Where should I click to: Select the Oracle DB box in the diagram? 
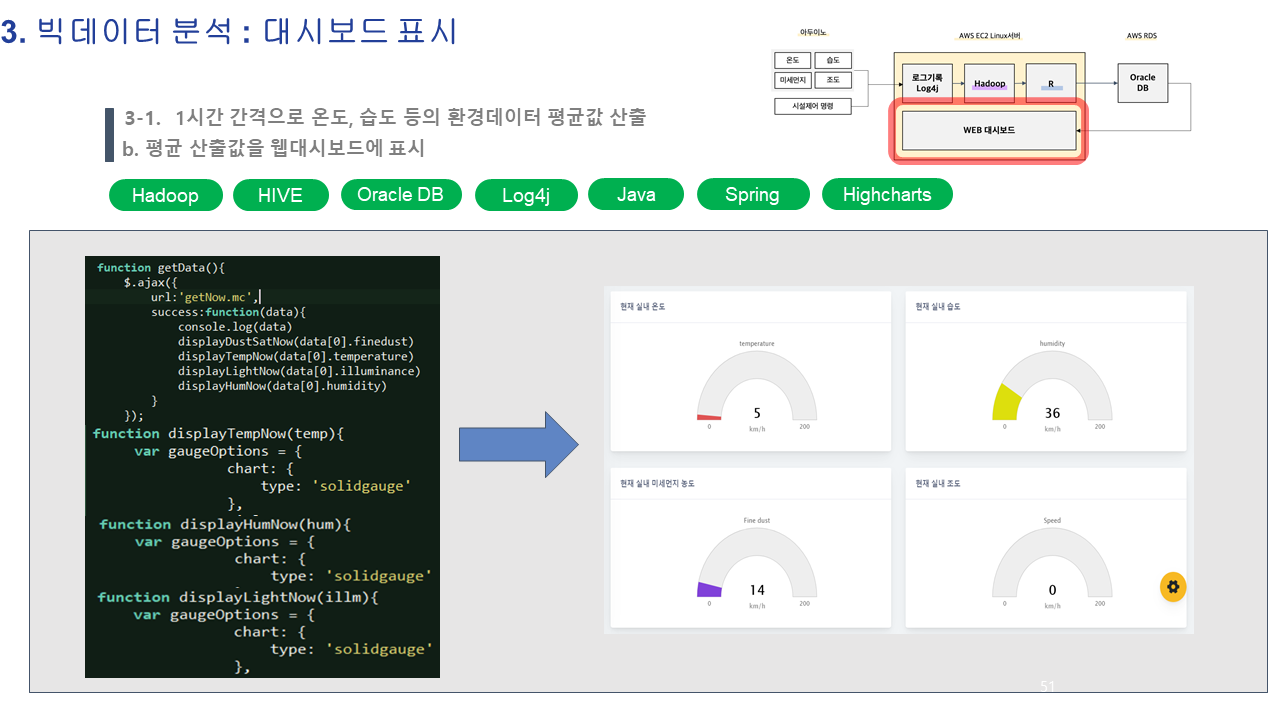pos(1142,83)
